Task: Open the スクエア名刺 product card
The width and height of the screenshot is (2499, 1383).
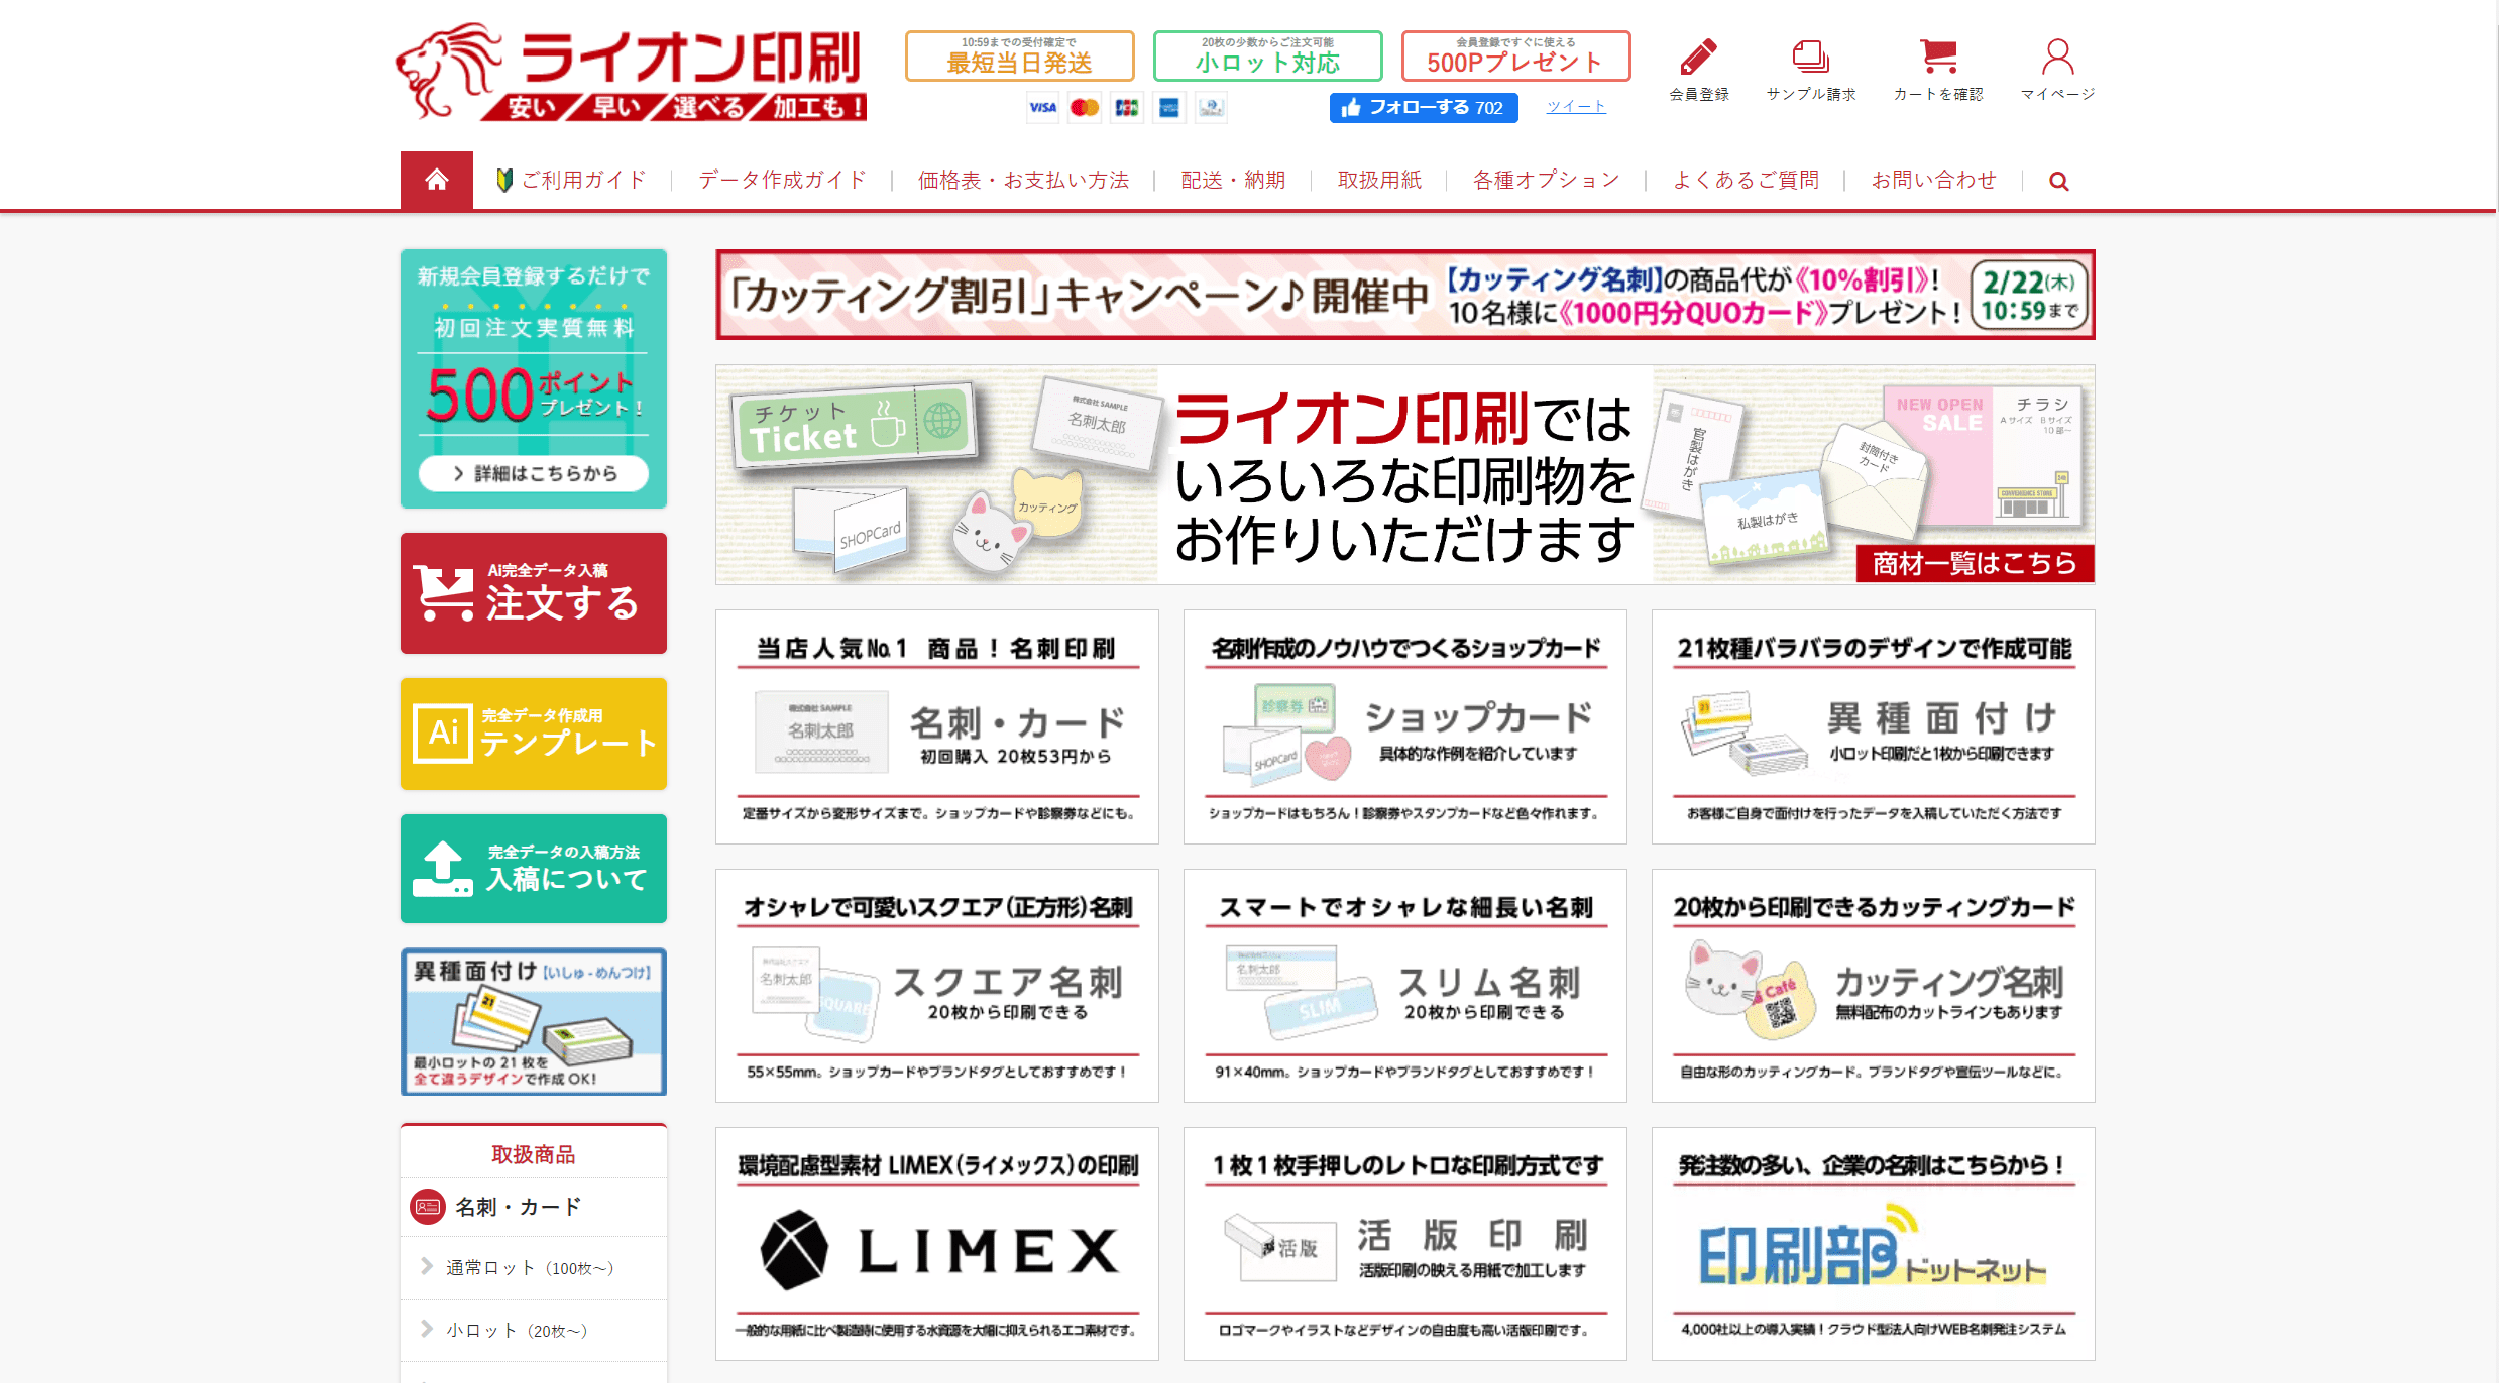Action: (937, 986)
